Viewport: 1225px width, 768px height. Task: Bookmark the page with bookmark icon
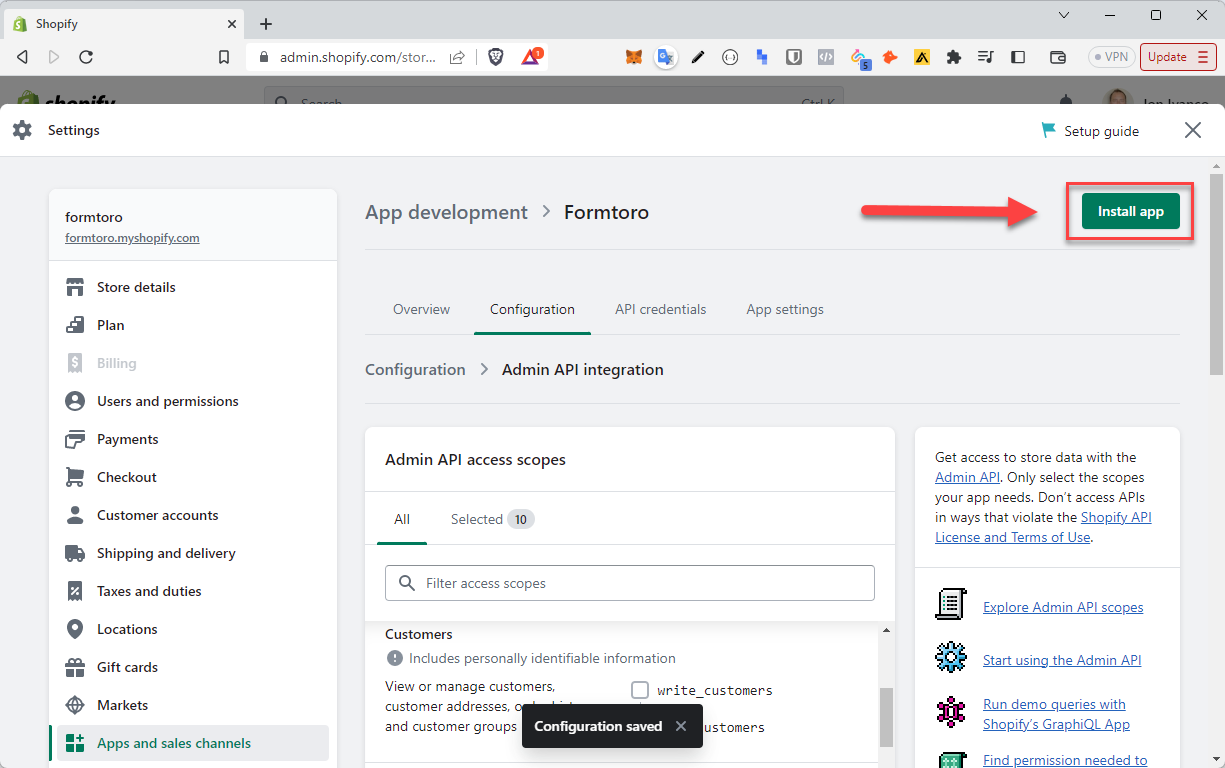point(224,57)
